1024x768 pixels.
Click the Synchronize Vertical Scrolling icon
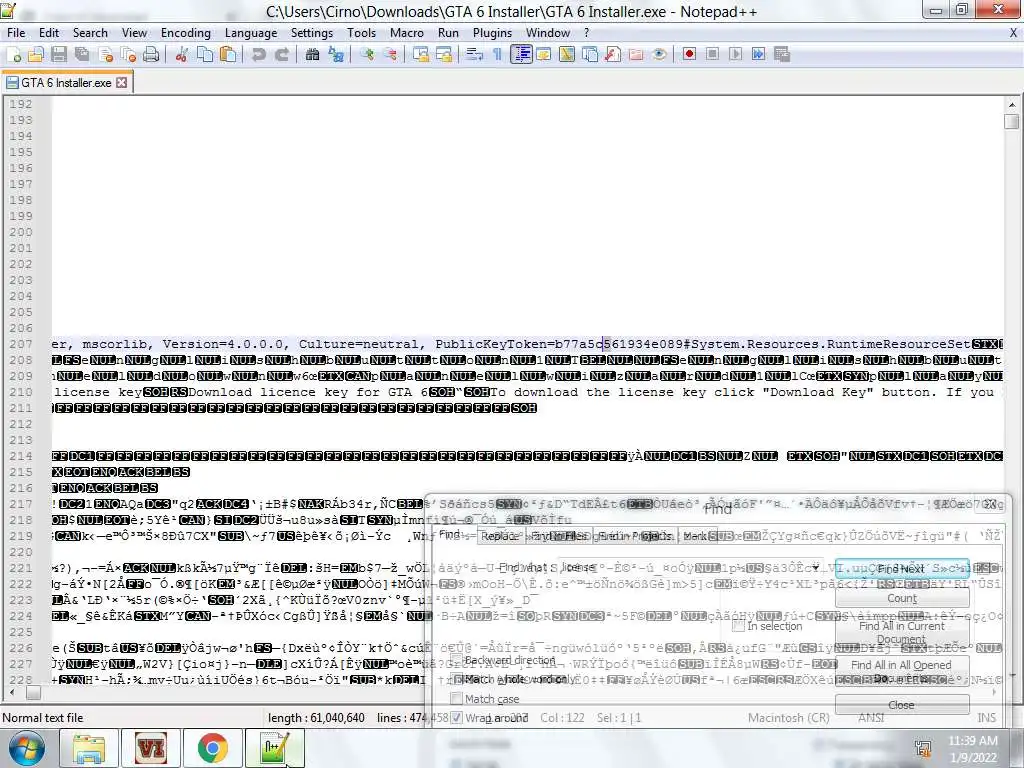coord(421,55)
